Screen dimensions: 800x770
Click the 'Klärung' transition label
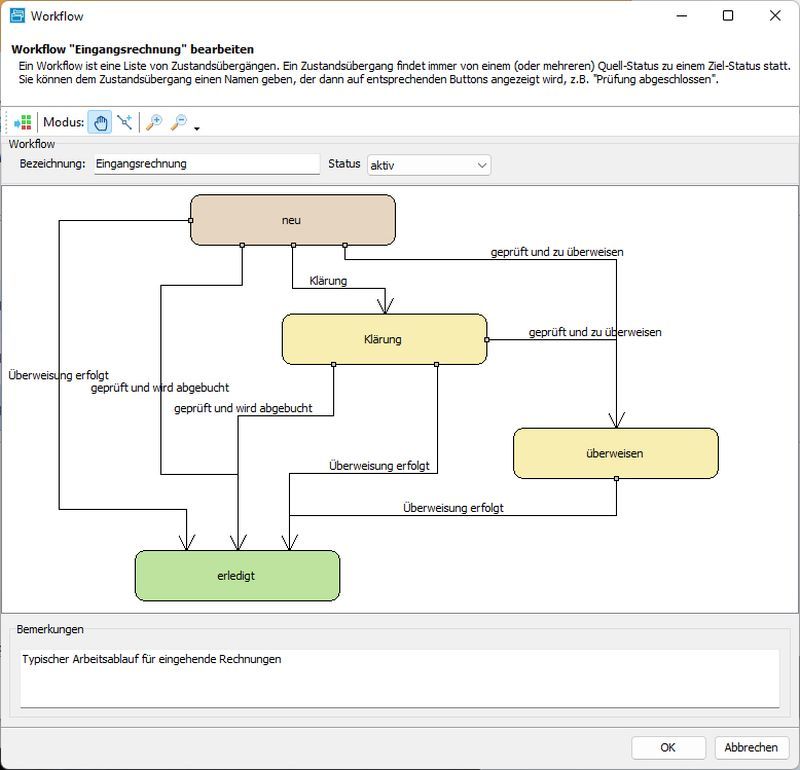click(x=330, y=282)
